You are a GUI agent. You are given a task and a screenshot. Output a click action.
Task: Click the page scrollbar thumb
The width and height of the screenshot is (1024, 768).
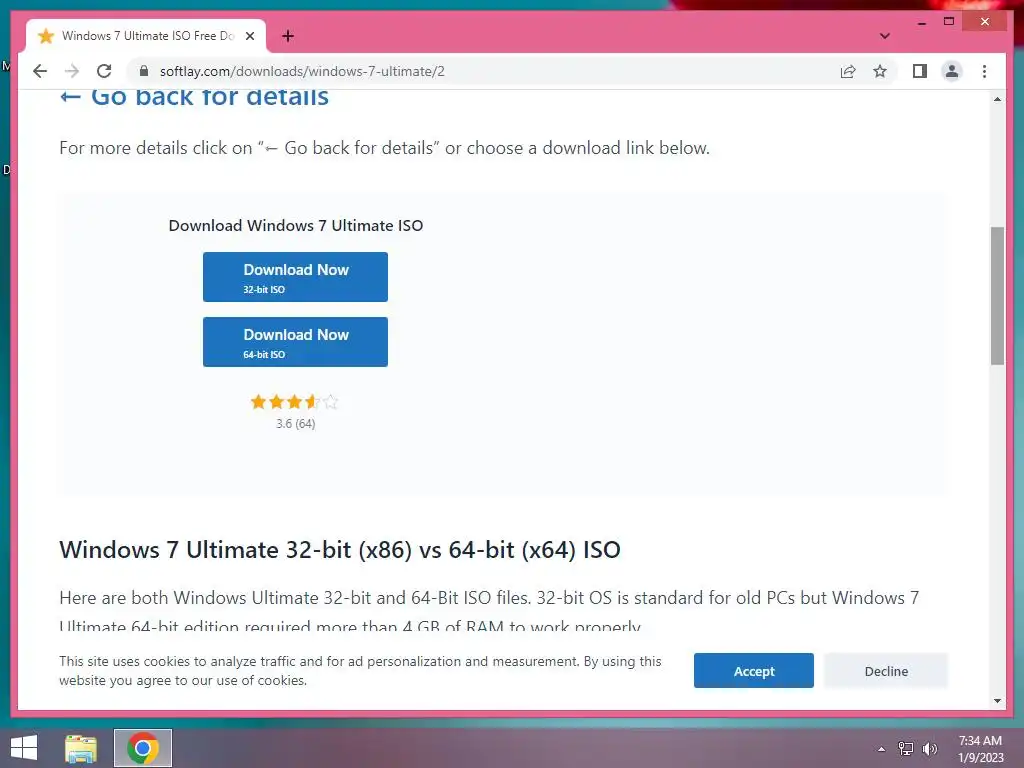[997, 296]
